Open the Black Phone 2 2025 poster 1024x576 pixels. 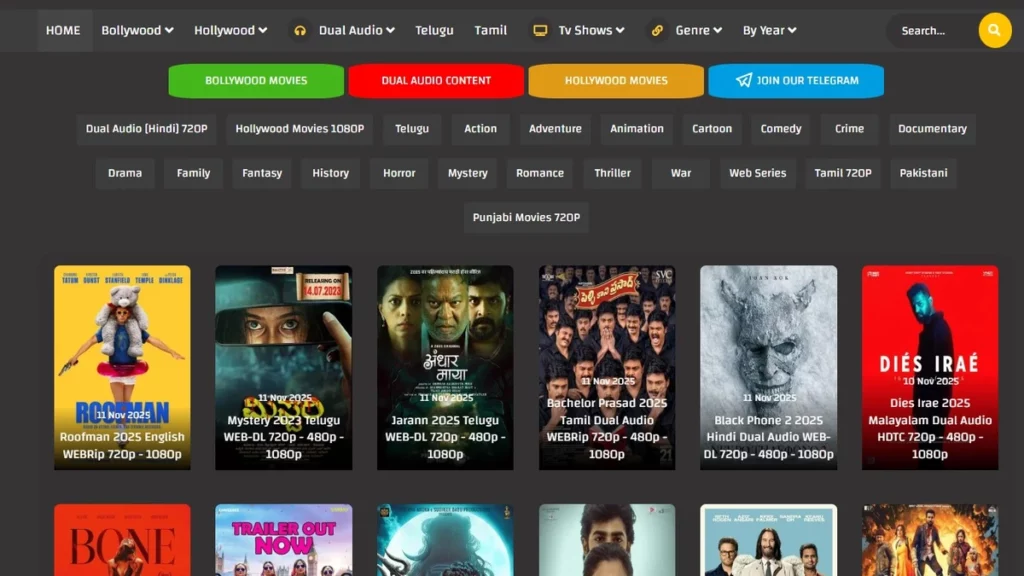(768, 367)
